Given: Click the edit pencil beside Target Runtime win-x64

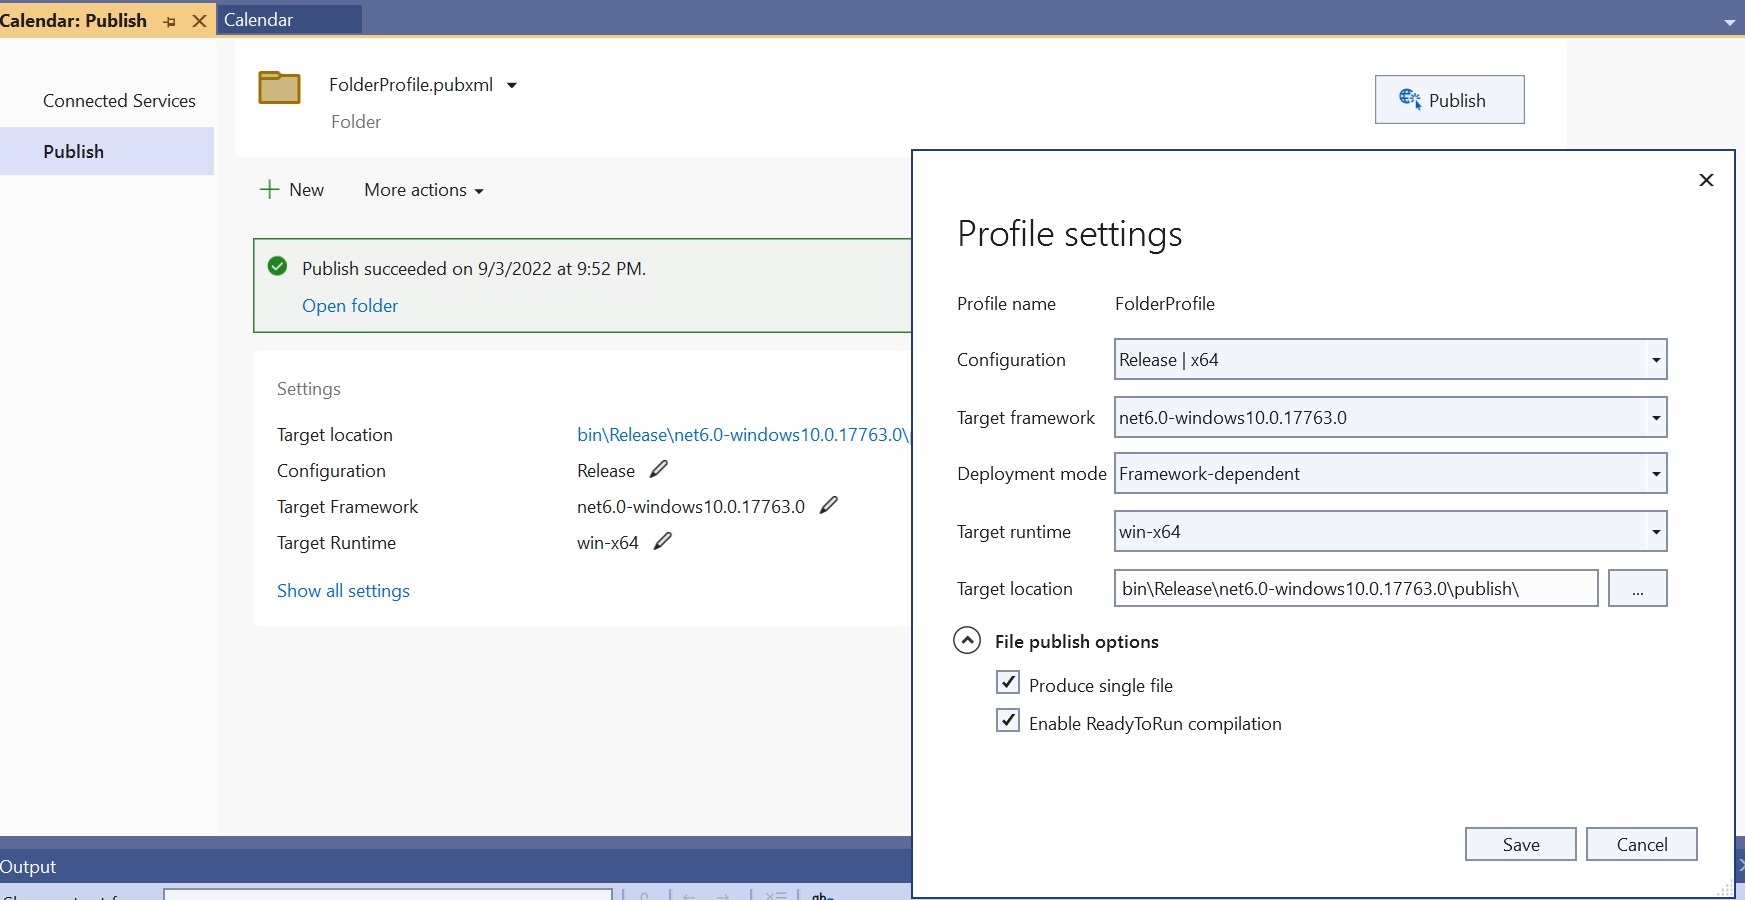Looking at the screenshot, I should pyautogui.click(x=663, y=542).
